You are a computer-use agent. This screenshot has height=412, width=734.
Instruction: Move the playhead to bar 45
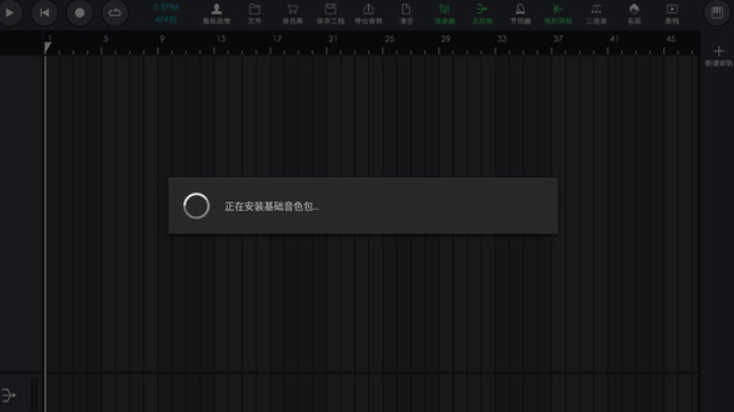[x=671, y=39]
